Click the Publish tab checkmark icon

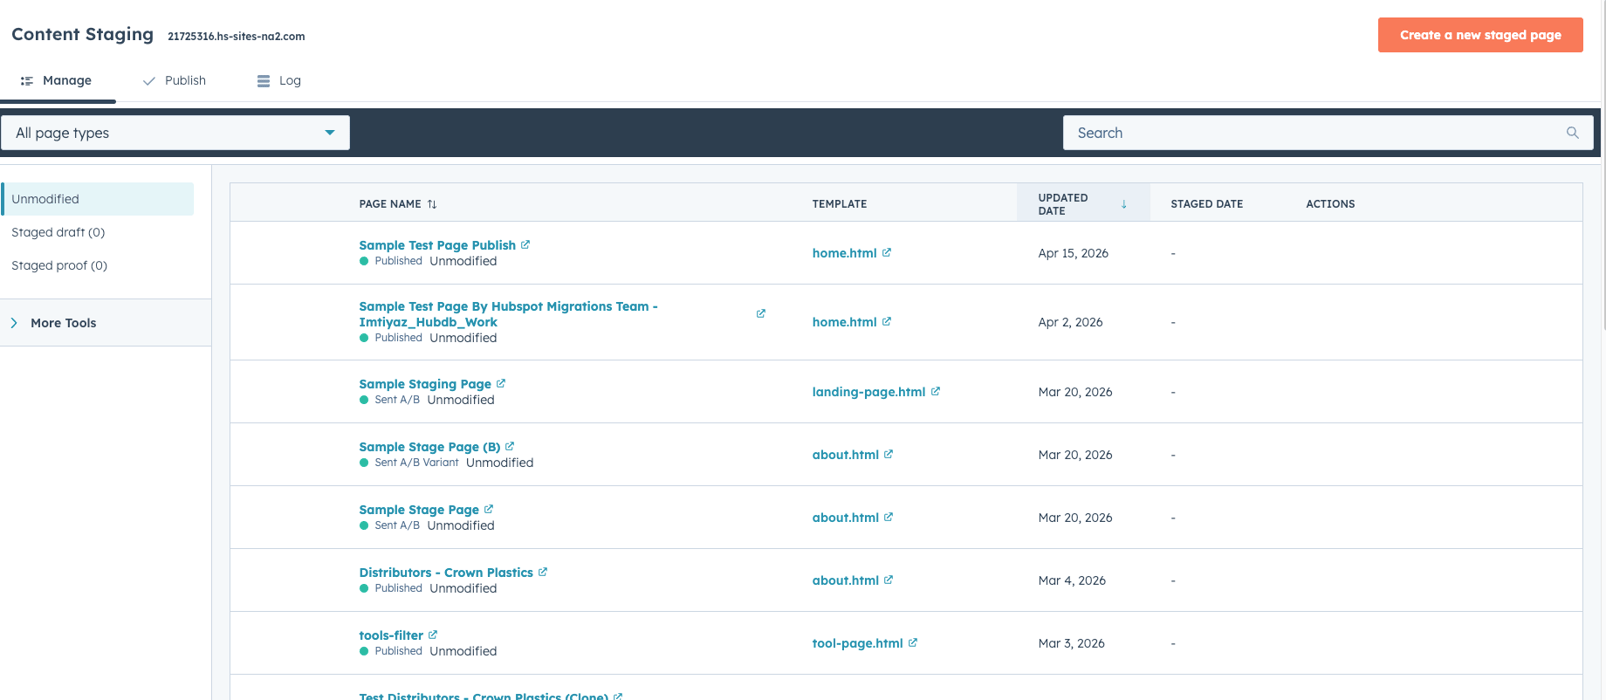click(149, 81)
